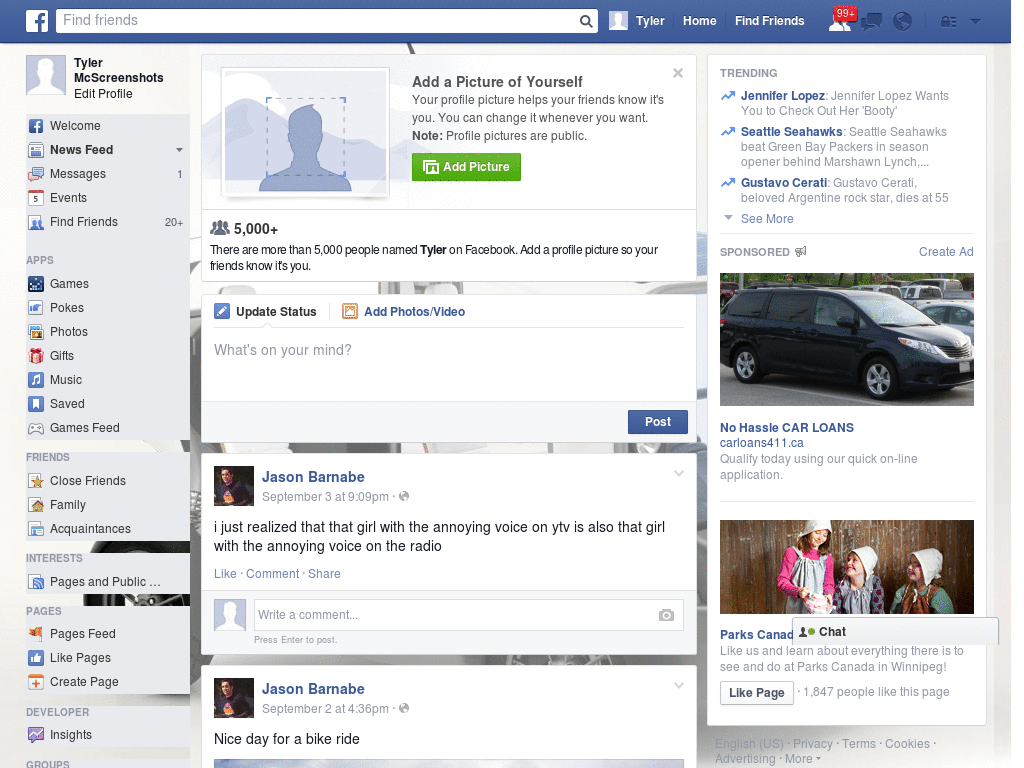Click the Pages and Public icon

click(x=36, y=582)
